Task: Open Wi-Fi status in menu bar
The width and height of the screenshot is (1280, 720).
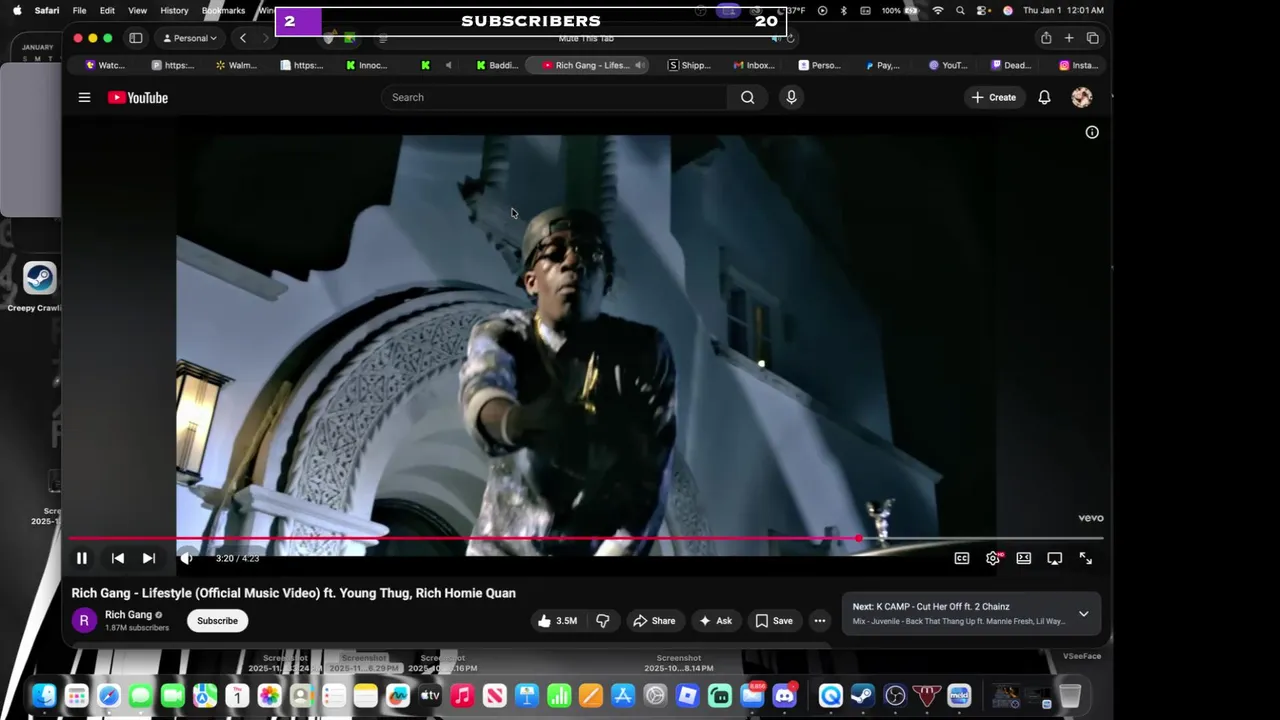Action: point(937,10)
